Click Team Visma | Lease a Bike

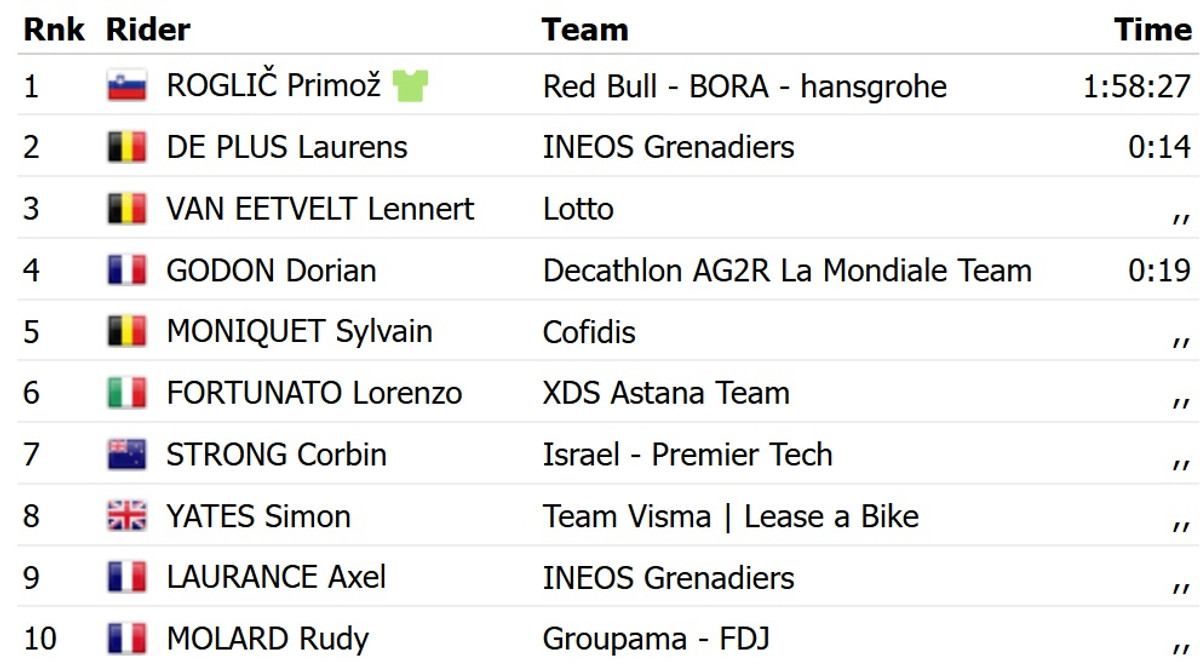pos(730,517)
